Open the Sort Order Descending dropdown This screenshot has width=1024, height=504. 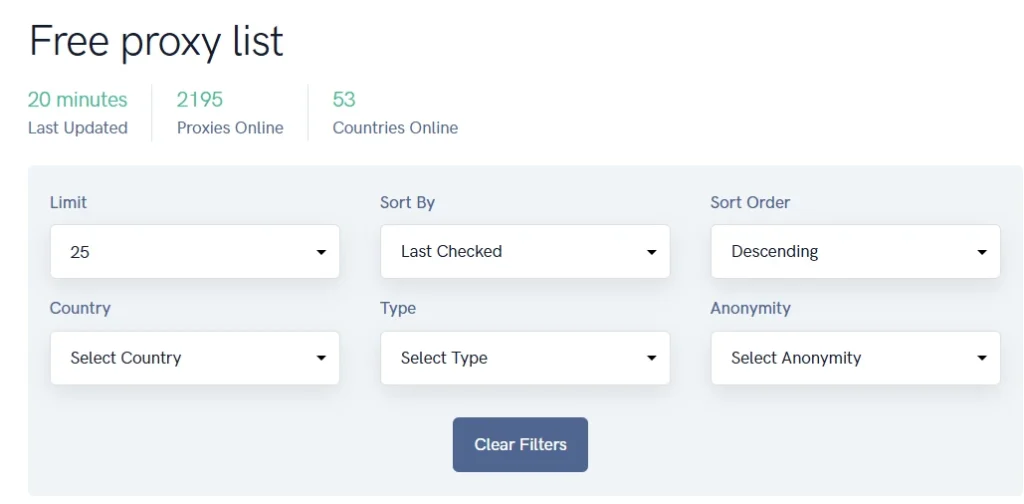(855, 252)
